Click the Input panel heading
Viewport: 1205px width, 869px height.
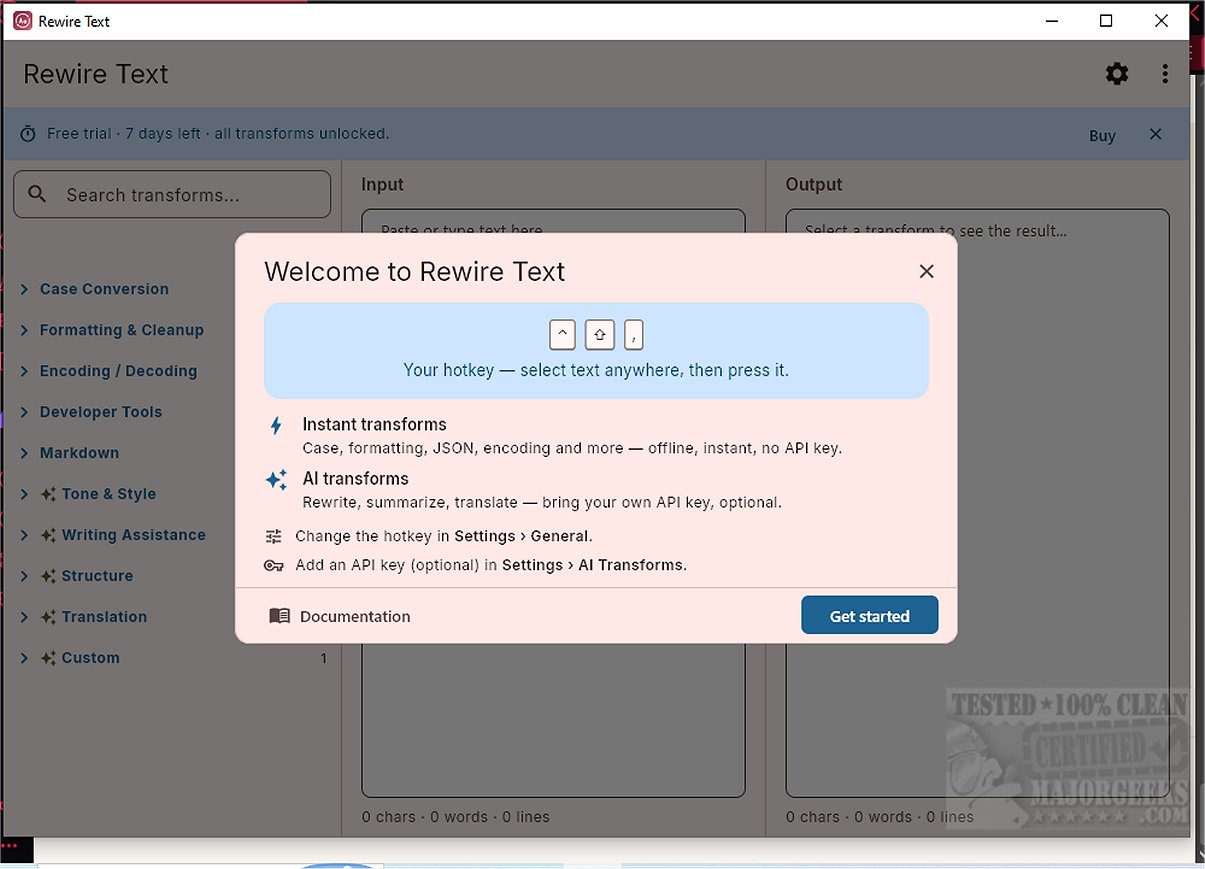[x=382, y=184]
